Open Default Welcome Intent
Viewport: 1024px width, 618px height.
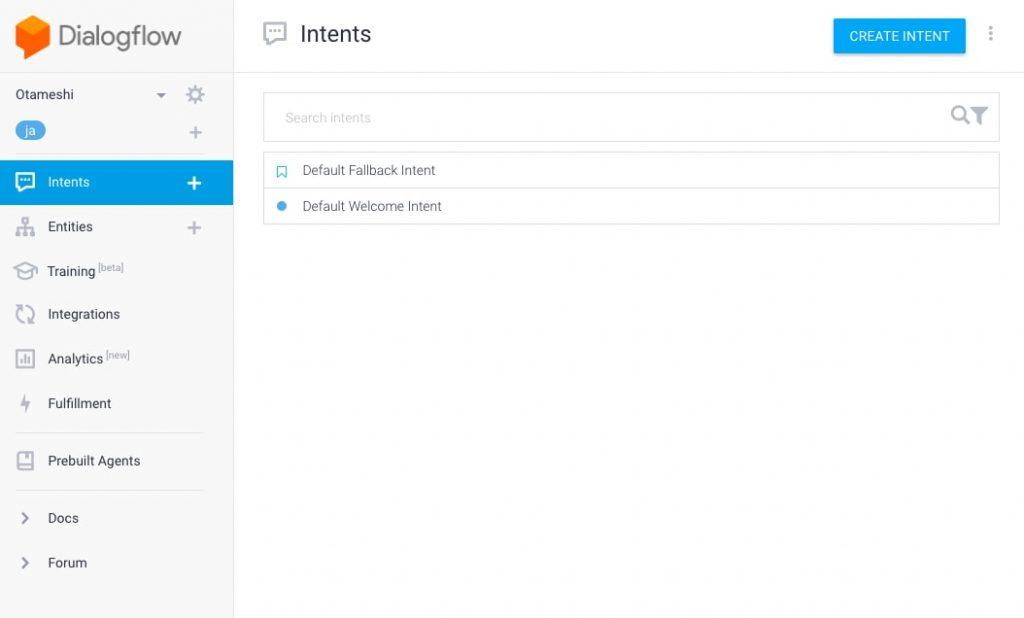(631, 206)
